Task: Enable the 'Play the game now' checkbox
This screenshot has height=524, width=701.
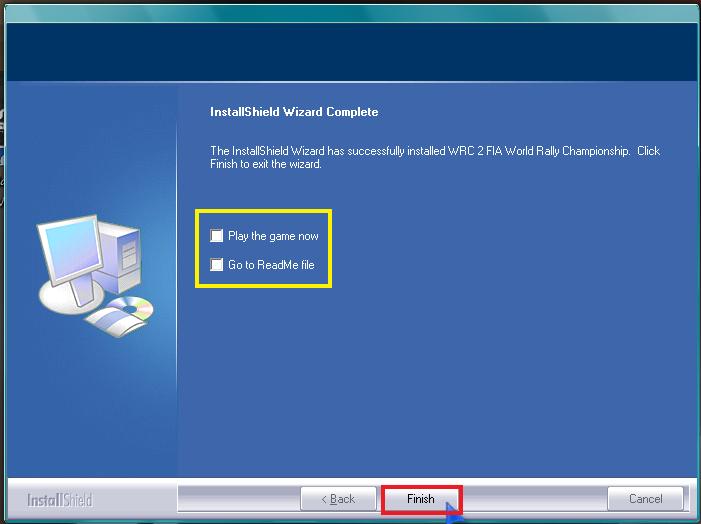Action: point(217,236)
